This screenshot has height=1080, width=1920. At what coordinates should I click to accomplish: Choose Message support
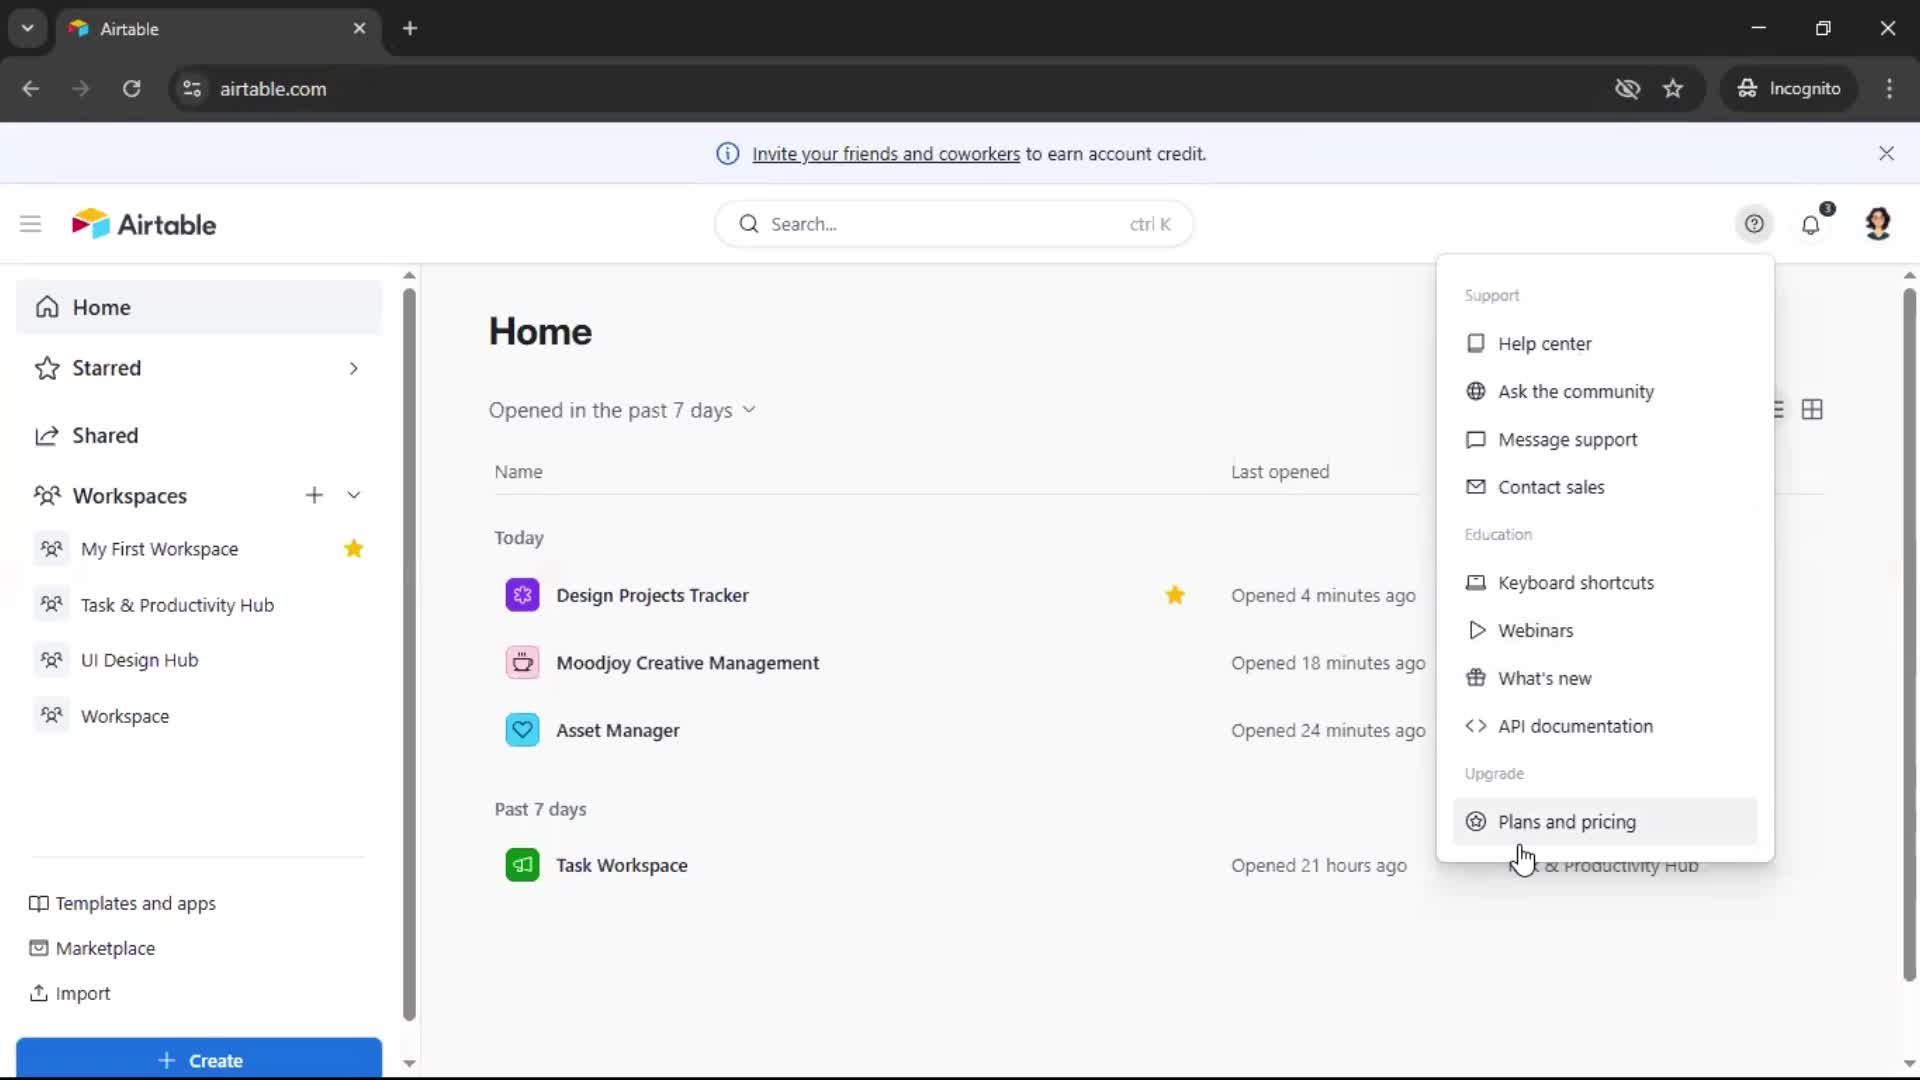tap(1604, 439)
